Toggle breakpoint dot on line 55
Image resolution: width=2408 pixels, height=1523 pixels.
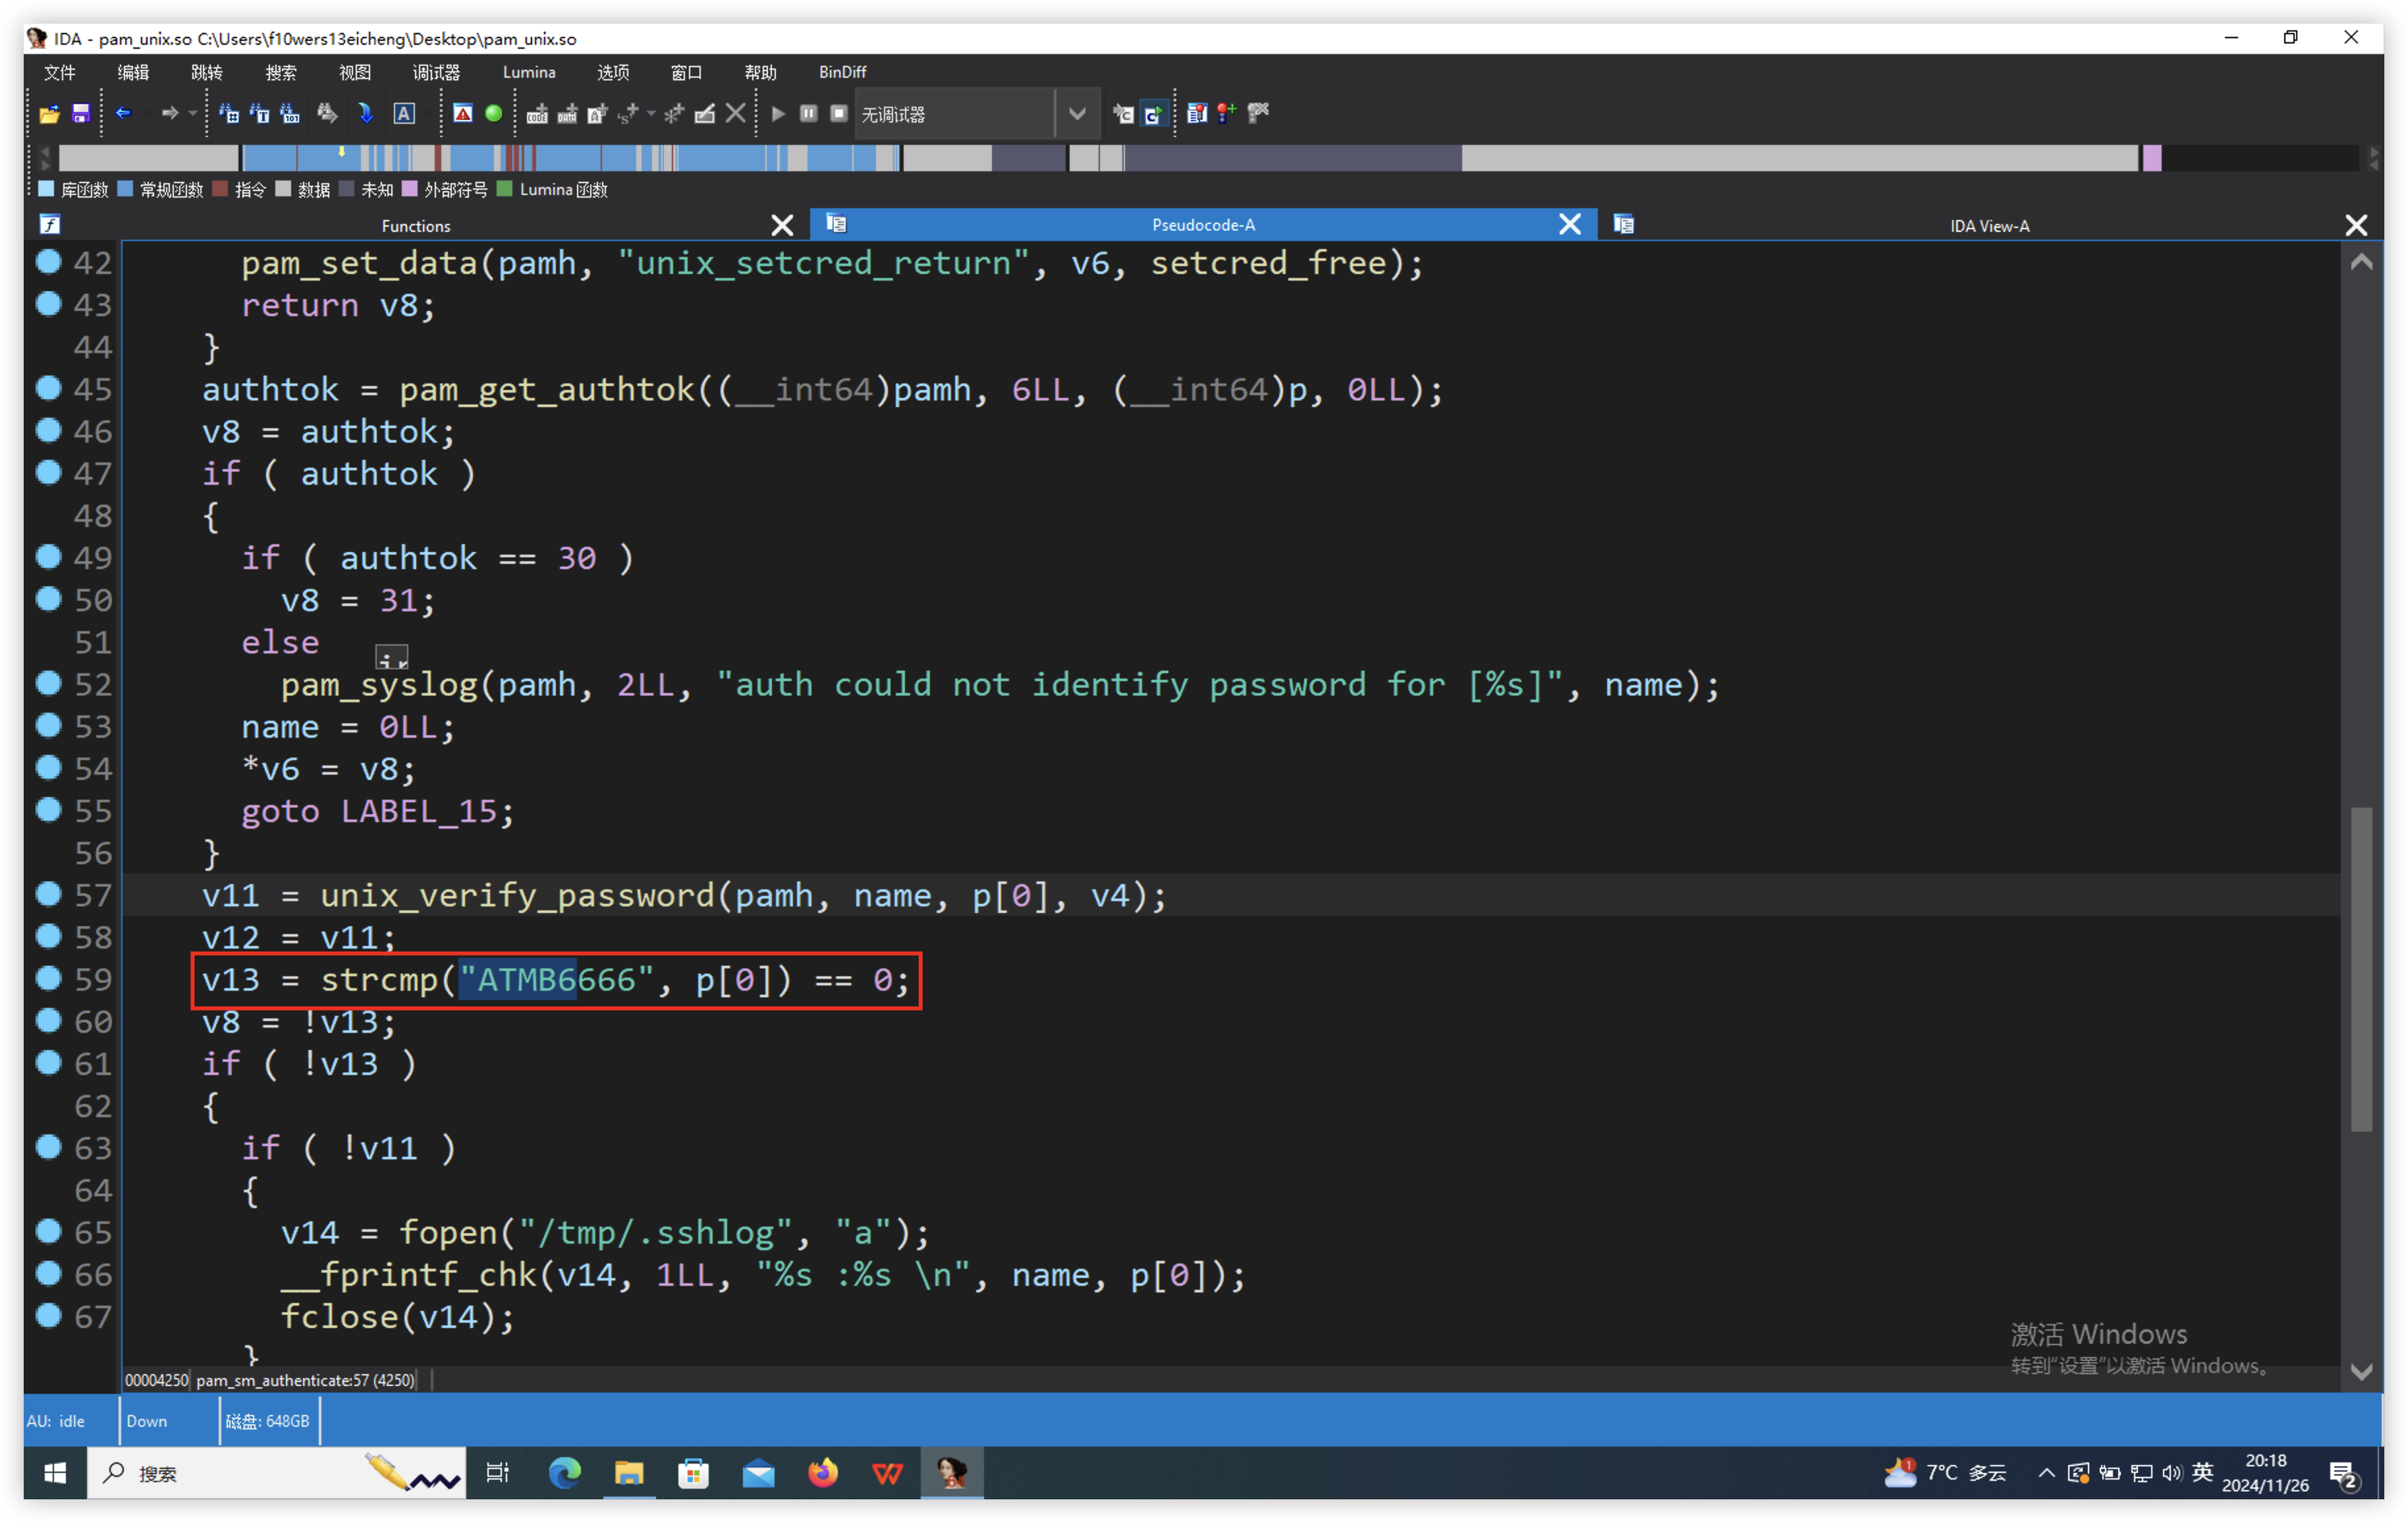pos(48,809)
